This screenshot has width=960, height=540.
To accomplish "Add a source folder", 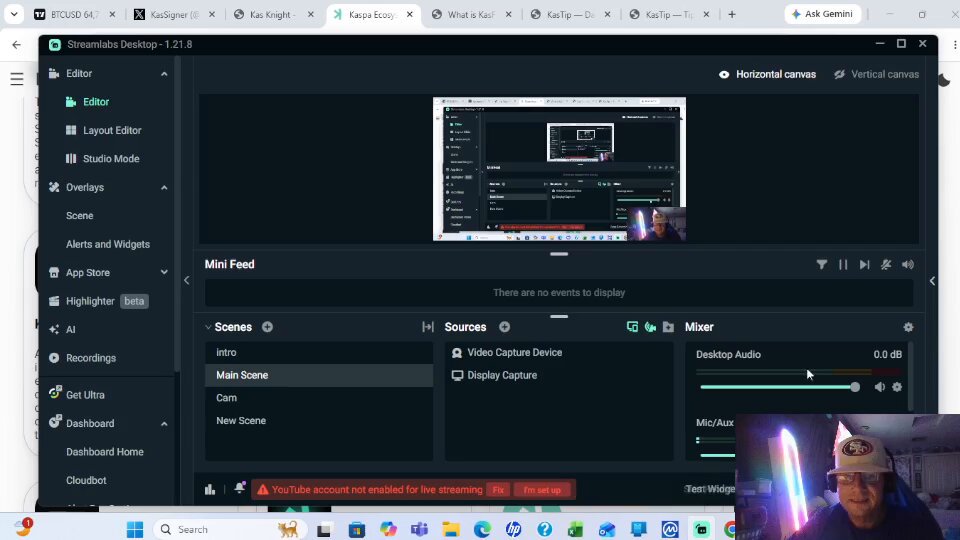I will click(x=668, y=327).
